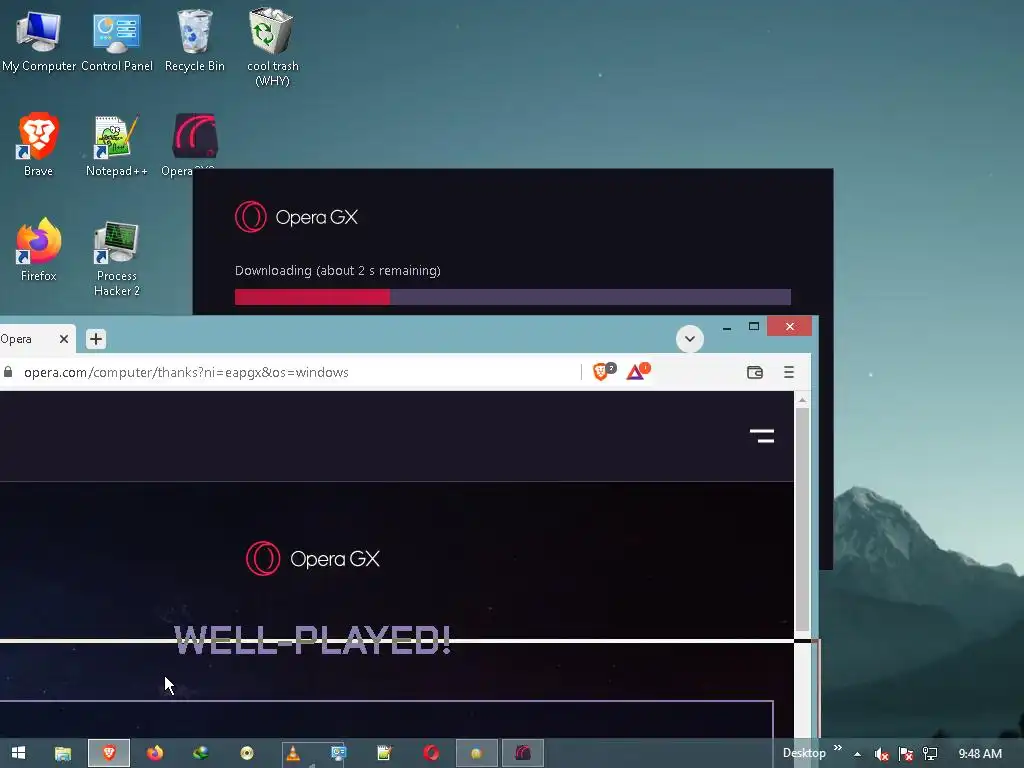Open the Process Hacker 2 shortcut
The image size is (1024, 768).
pos(117,259)
